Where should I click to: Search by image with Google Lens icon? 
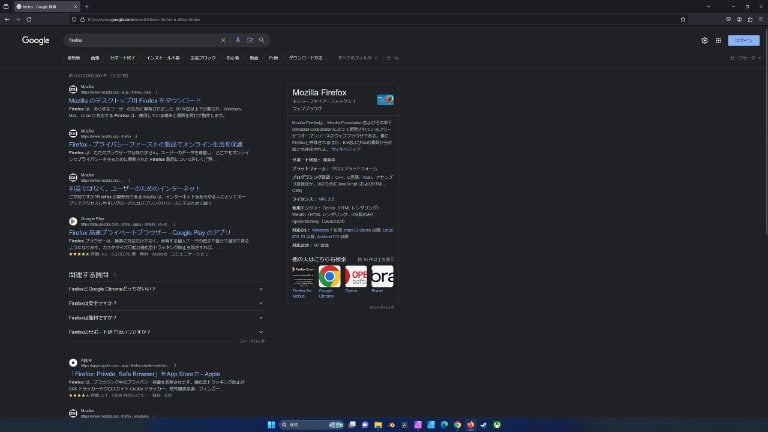coord(250,40)
